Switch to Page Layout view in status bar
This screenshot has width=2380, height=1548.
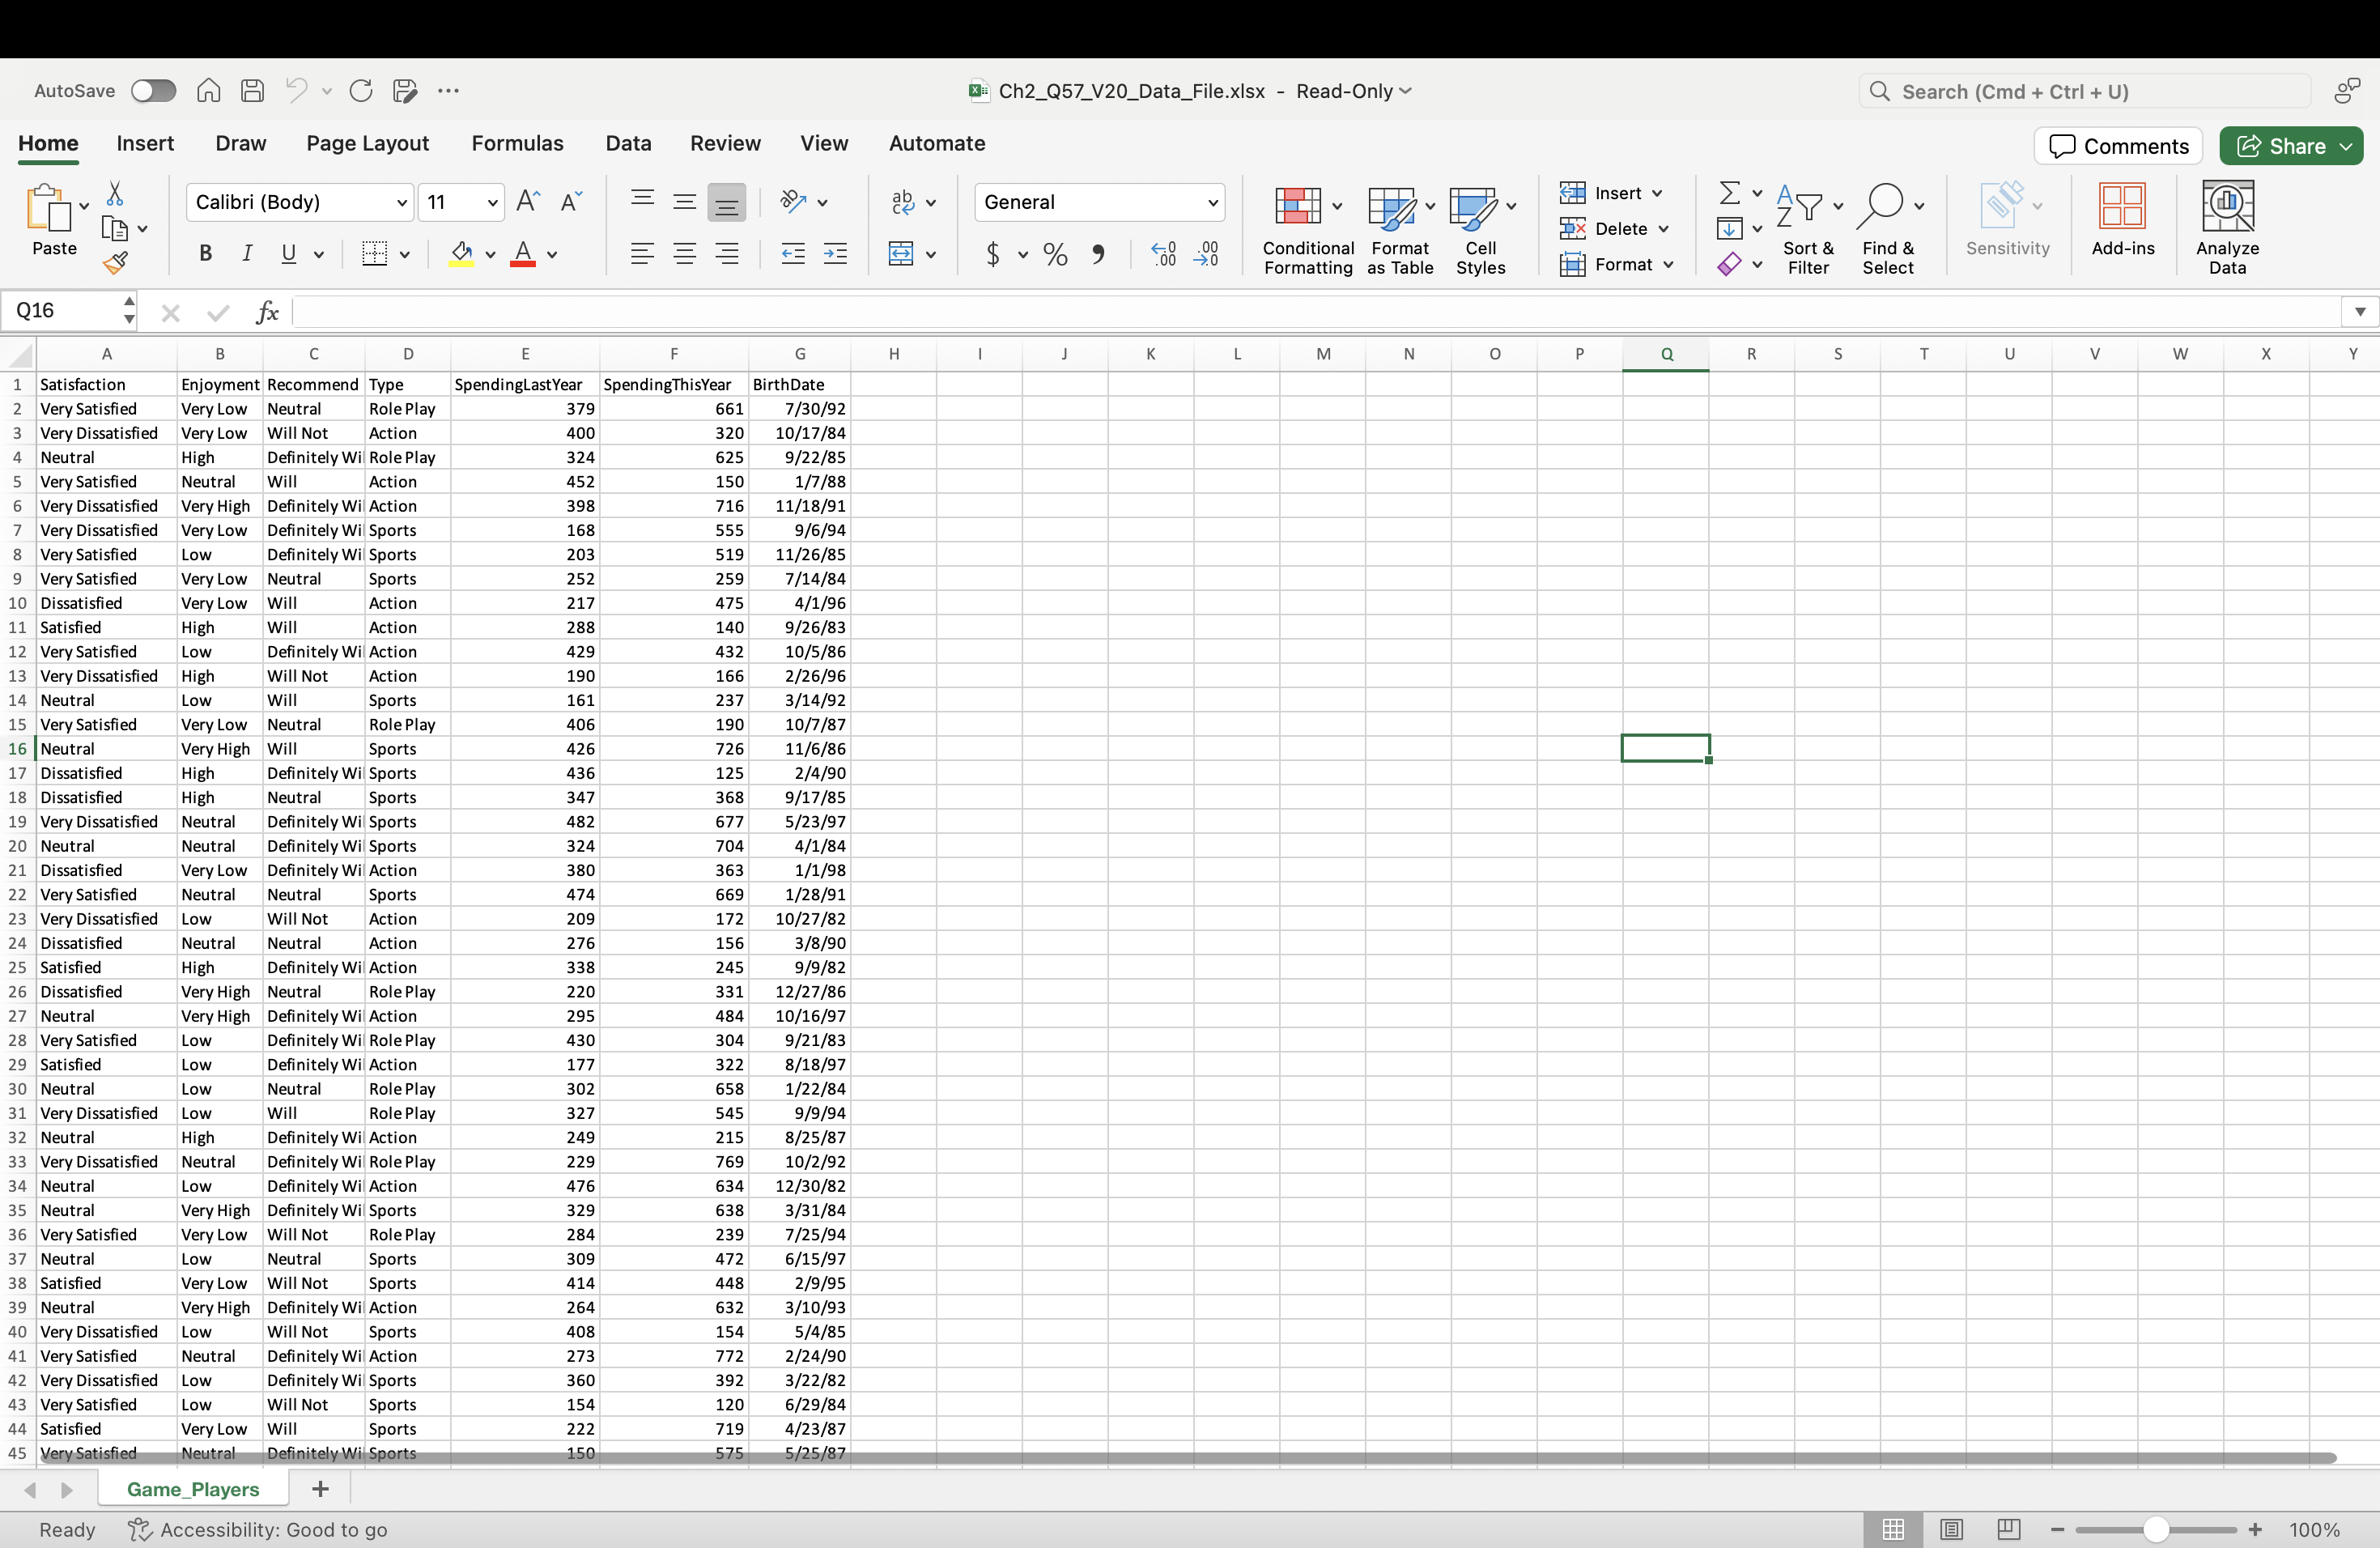(1950, 1529)
